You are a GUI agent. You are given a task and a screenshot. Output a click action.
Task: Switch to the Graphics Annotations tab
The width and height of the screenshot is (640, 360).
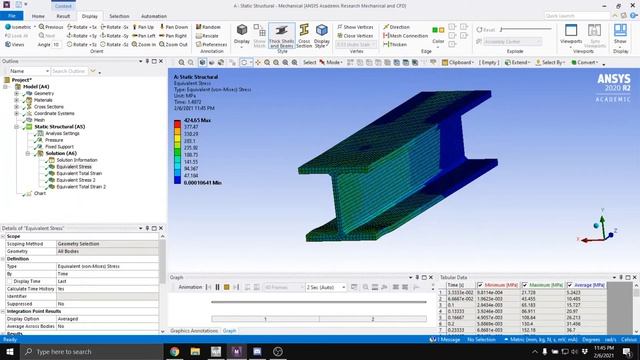point(194,331)
